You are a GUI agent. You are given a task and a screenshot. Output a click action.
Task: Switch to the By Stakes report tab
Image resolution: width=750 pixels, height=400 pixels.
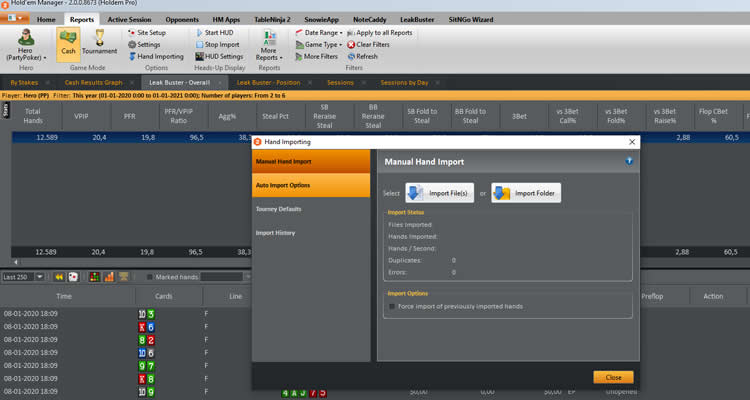(x=24, y=83)
